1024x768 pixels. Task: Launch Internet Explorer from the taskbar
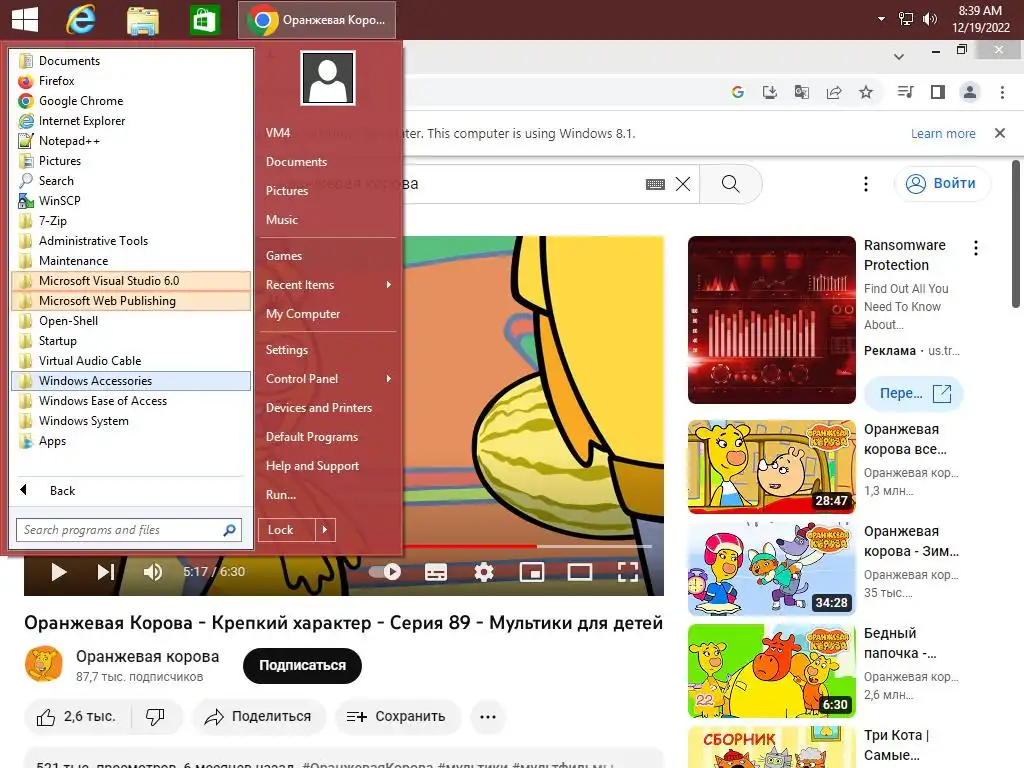[80, 19]
